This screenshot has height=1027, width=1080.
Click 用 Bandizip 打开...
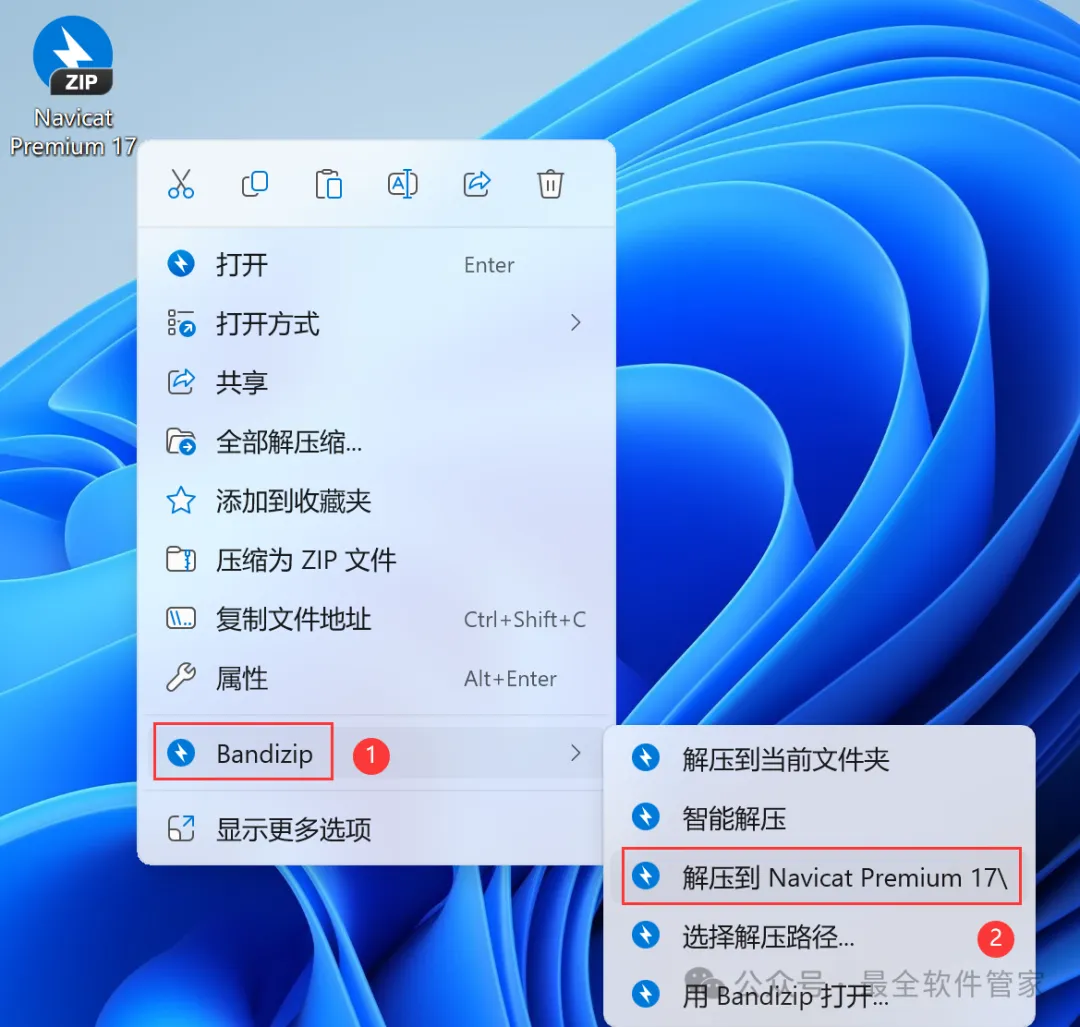(819, 995)
